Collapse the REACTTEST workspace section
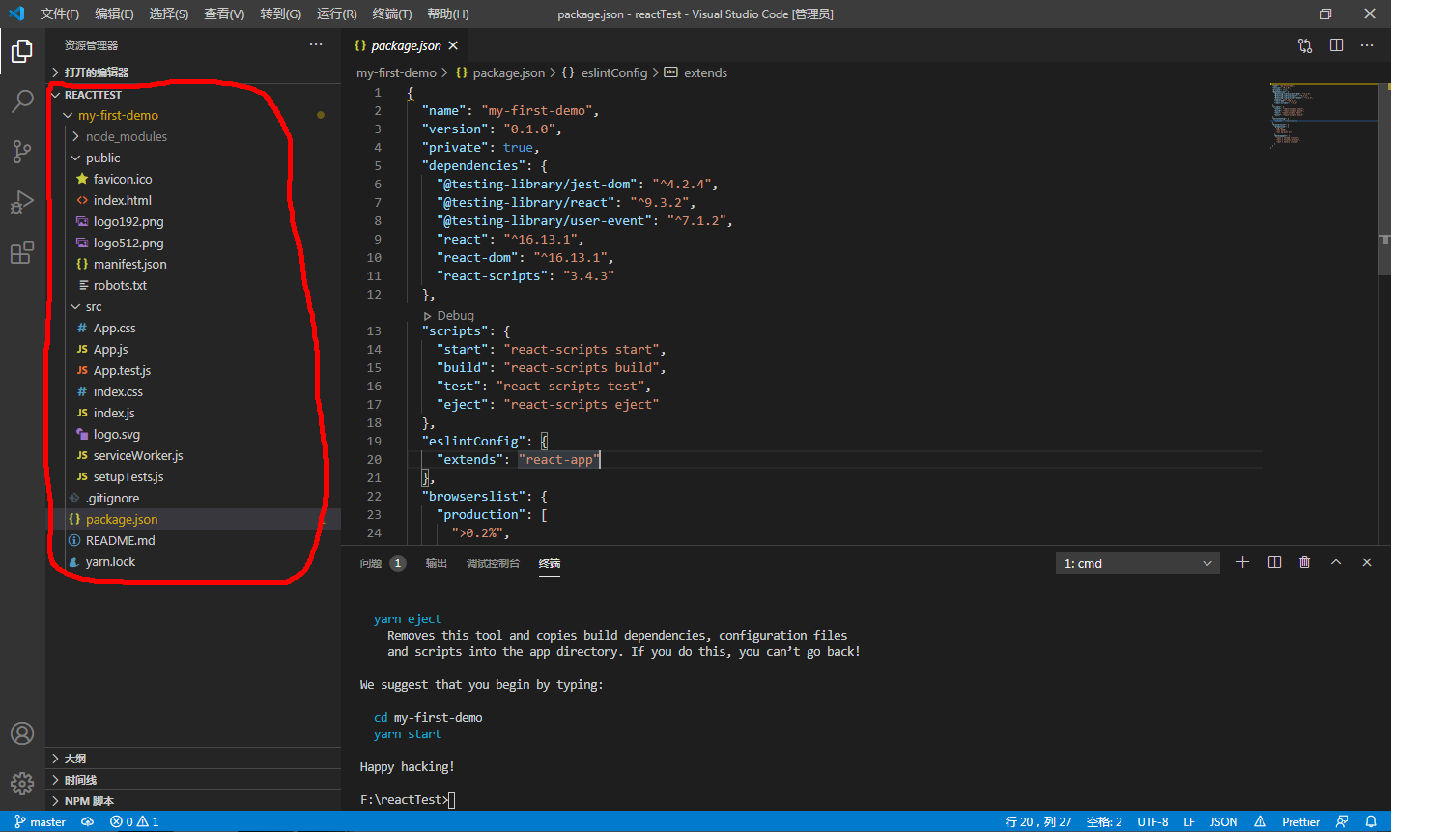This screenshot has width=1432, height=832. 193,95
